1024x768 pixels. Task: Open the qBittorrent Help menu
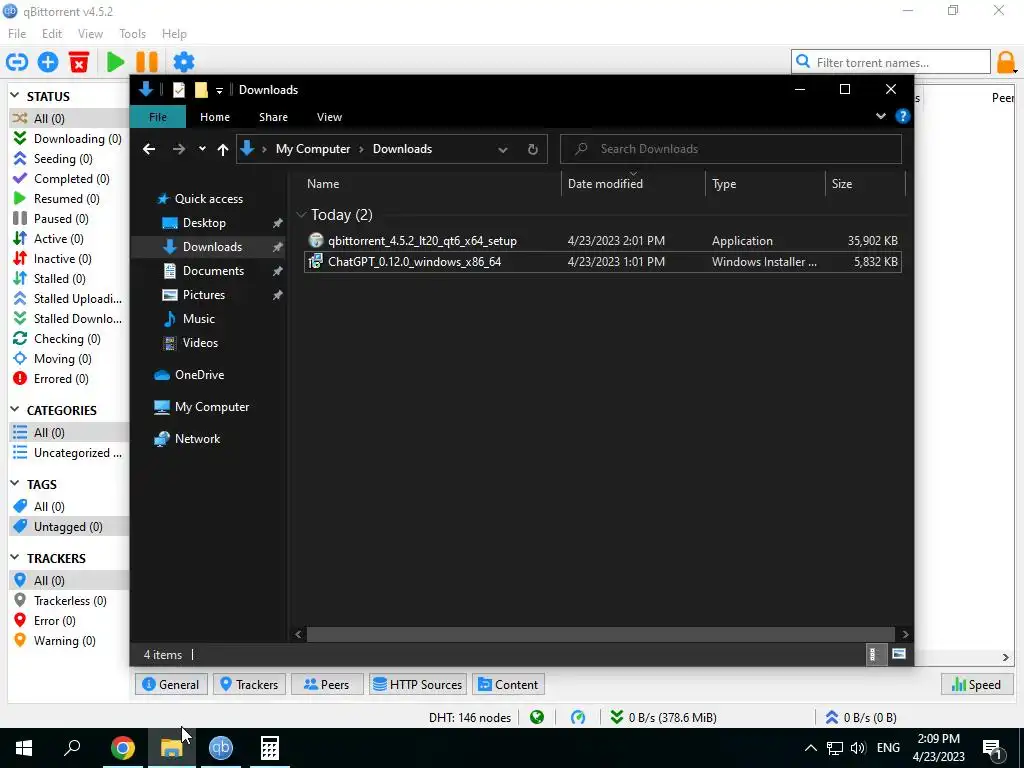(174, 33)
